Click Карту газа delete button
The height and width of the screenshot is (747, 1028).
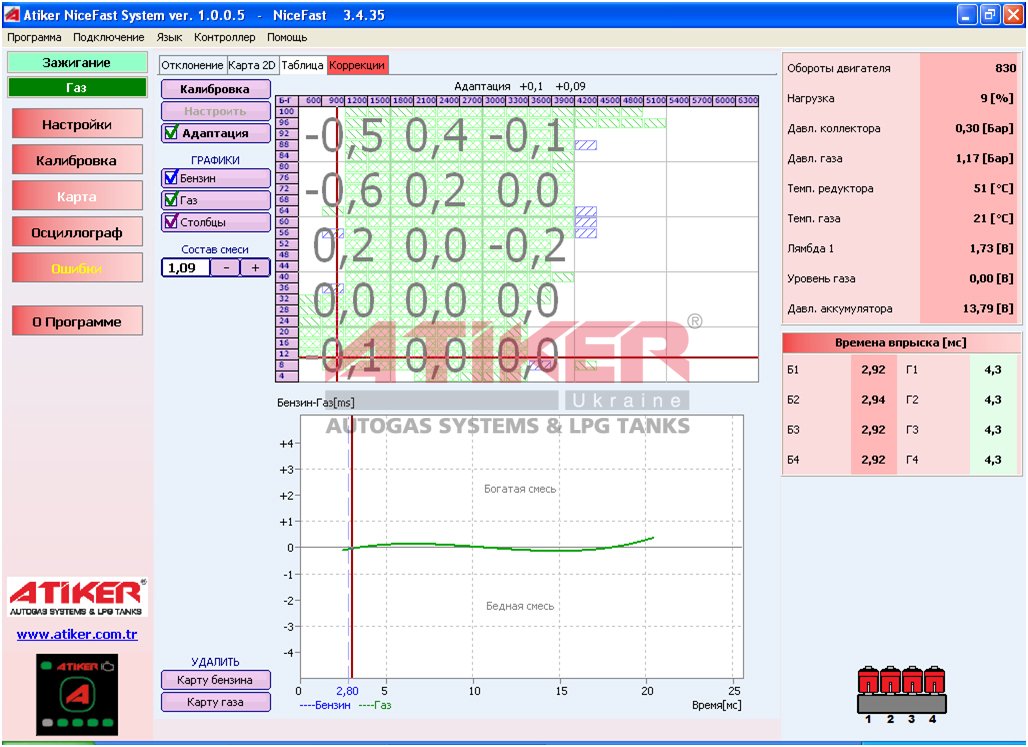[x=216, y=702]
